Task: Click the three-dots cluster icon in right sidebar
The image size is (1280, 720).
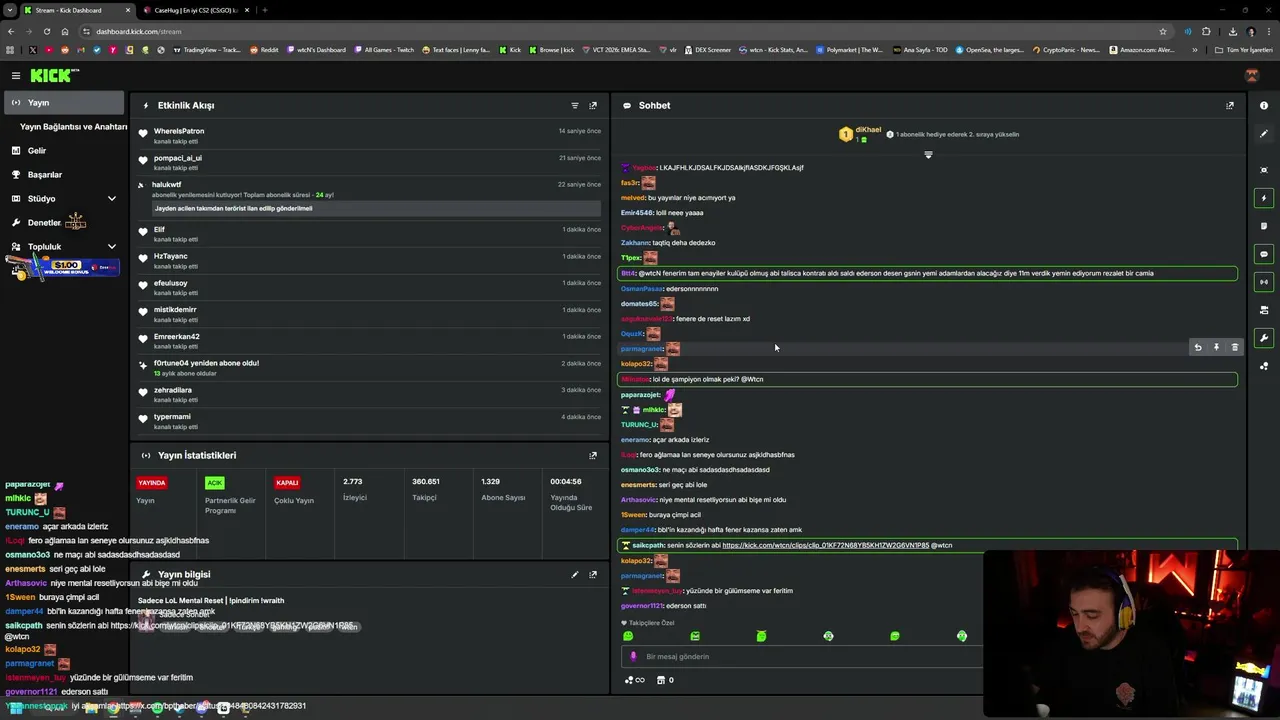Action: click(x=1264, y=366)
